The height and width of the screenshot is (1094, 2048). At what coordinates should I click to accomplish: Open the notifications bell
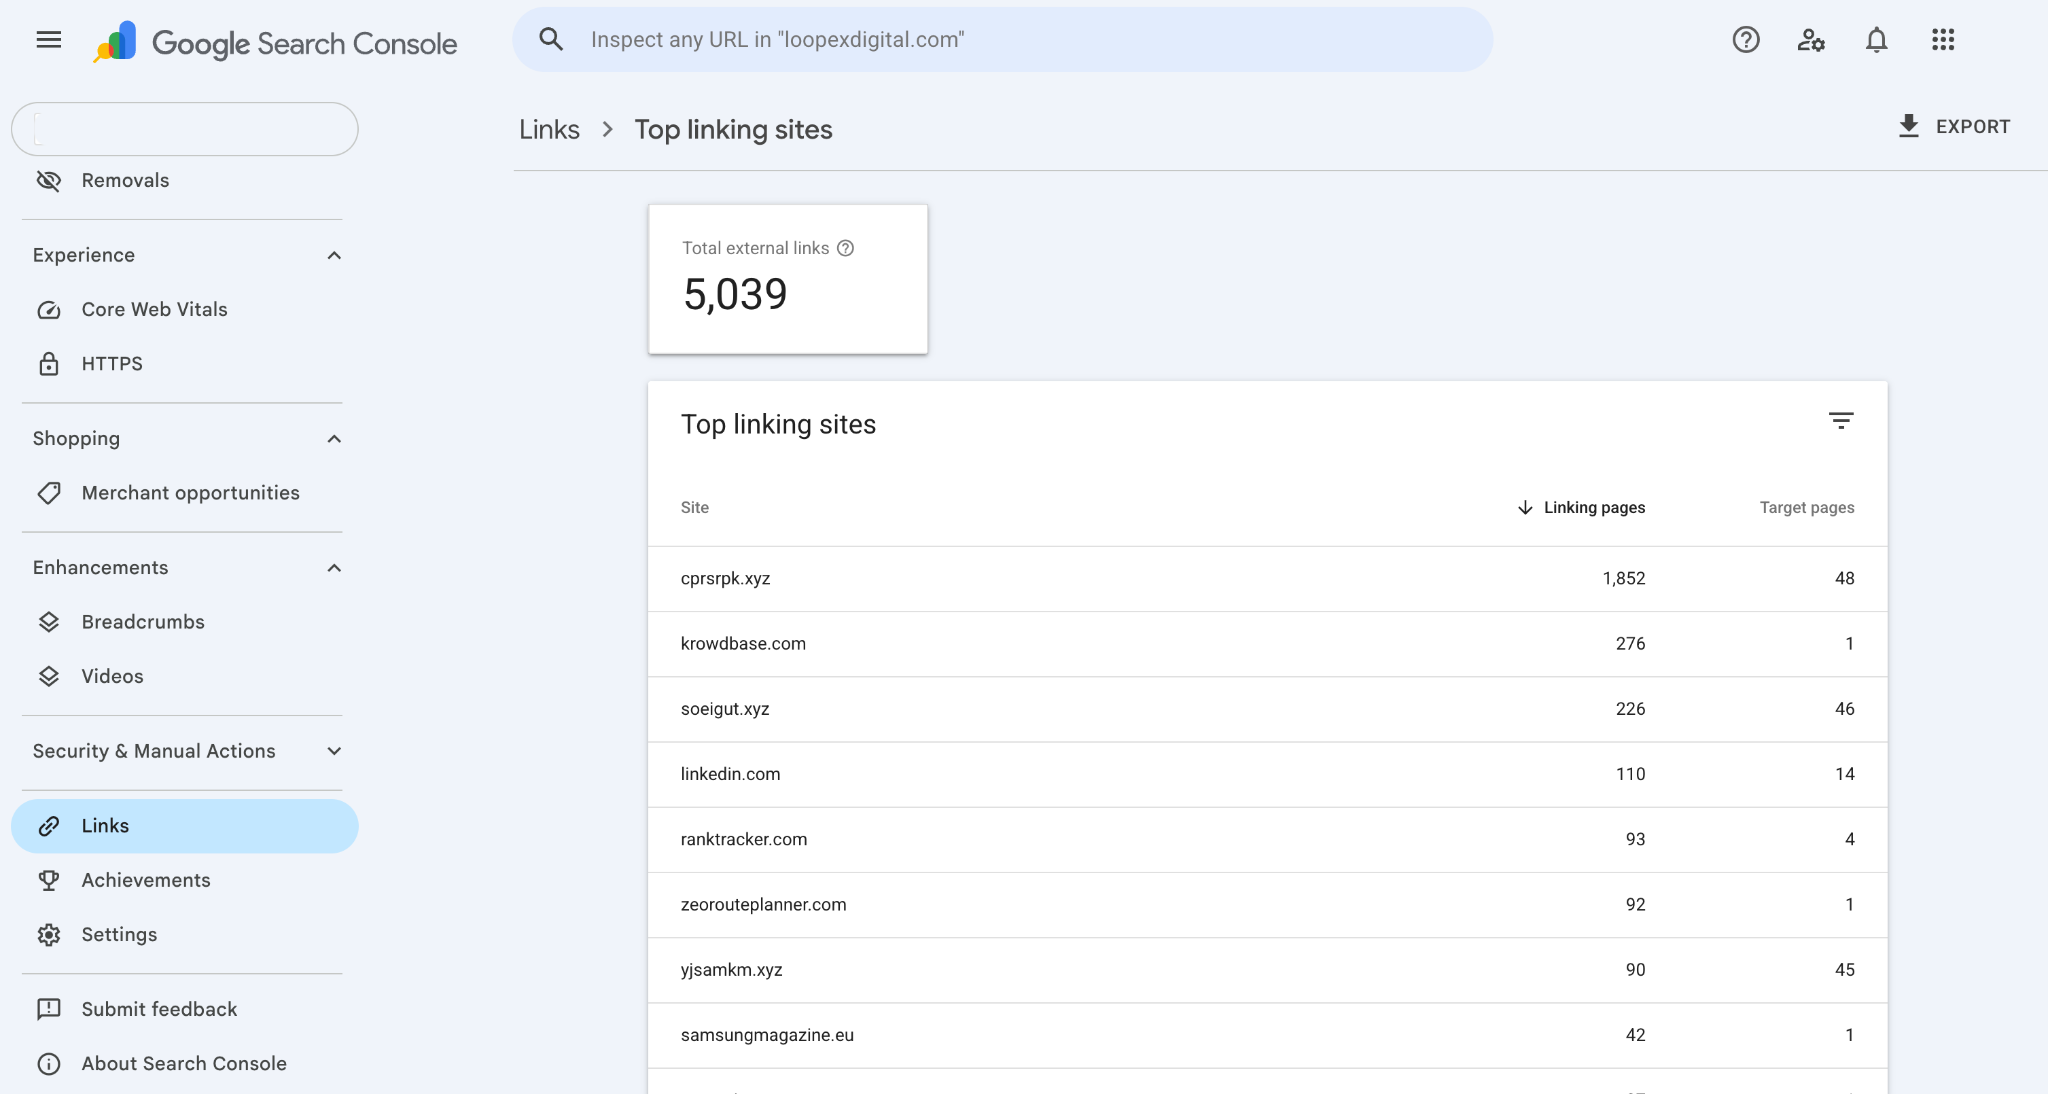(1877, 40)
